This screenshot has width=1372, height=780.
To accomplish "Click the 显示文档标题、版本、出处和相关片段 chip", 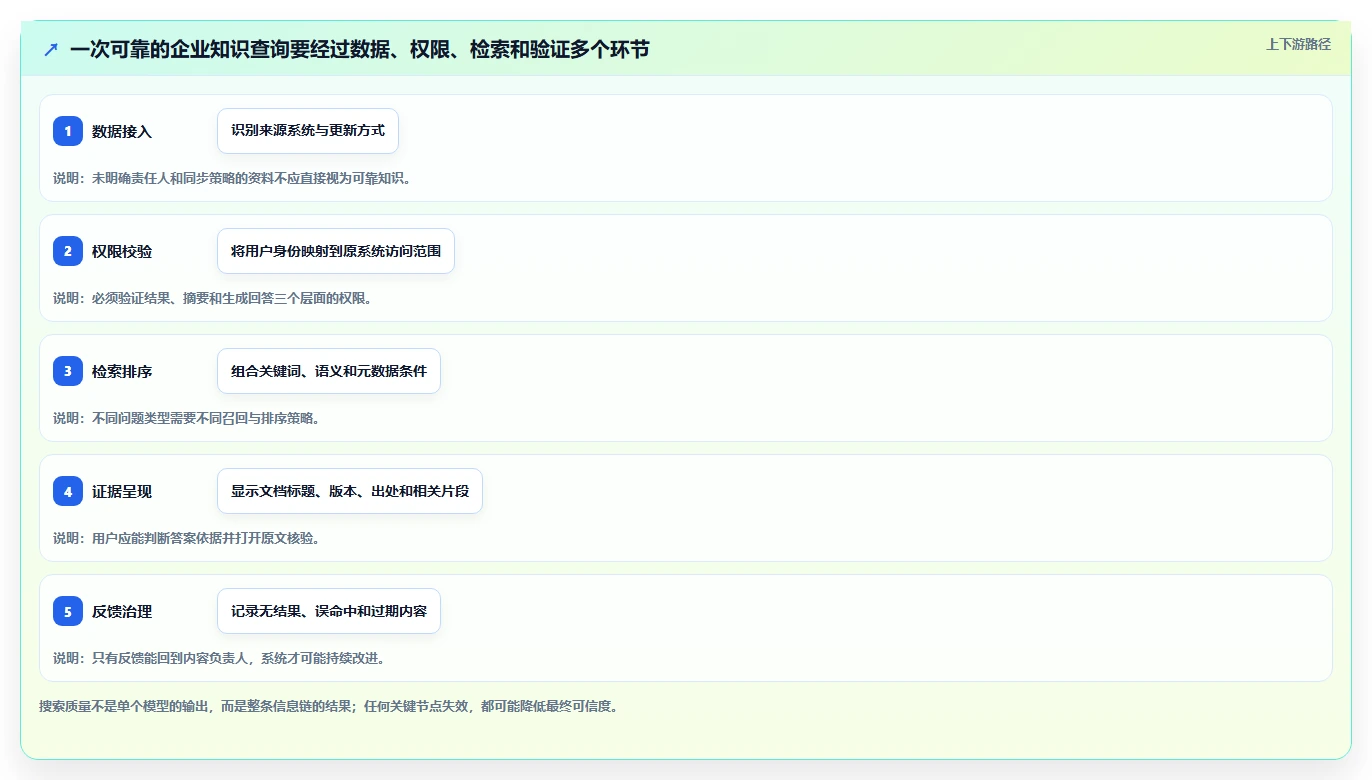I will 350,491.
